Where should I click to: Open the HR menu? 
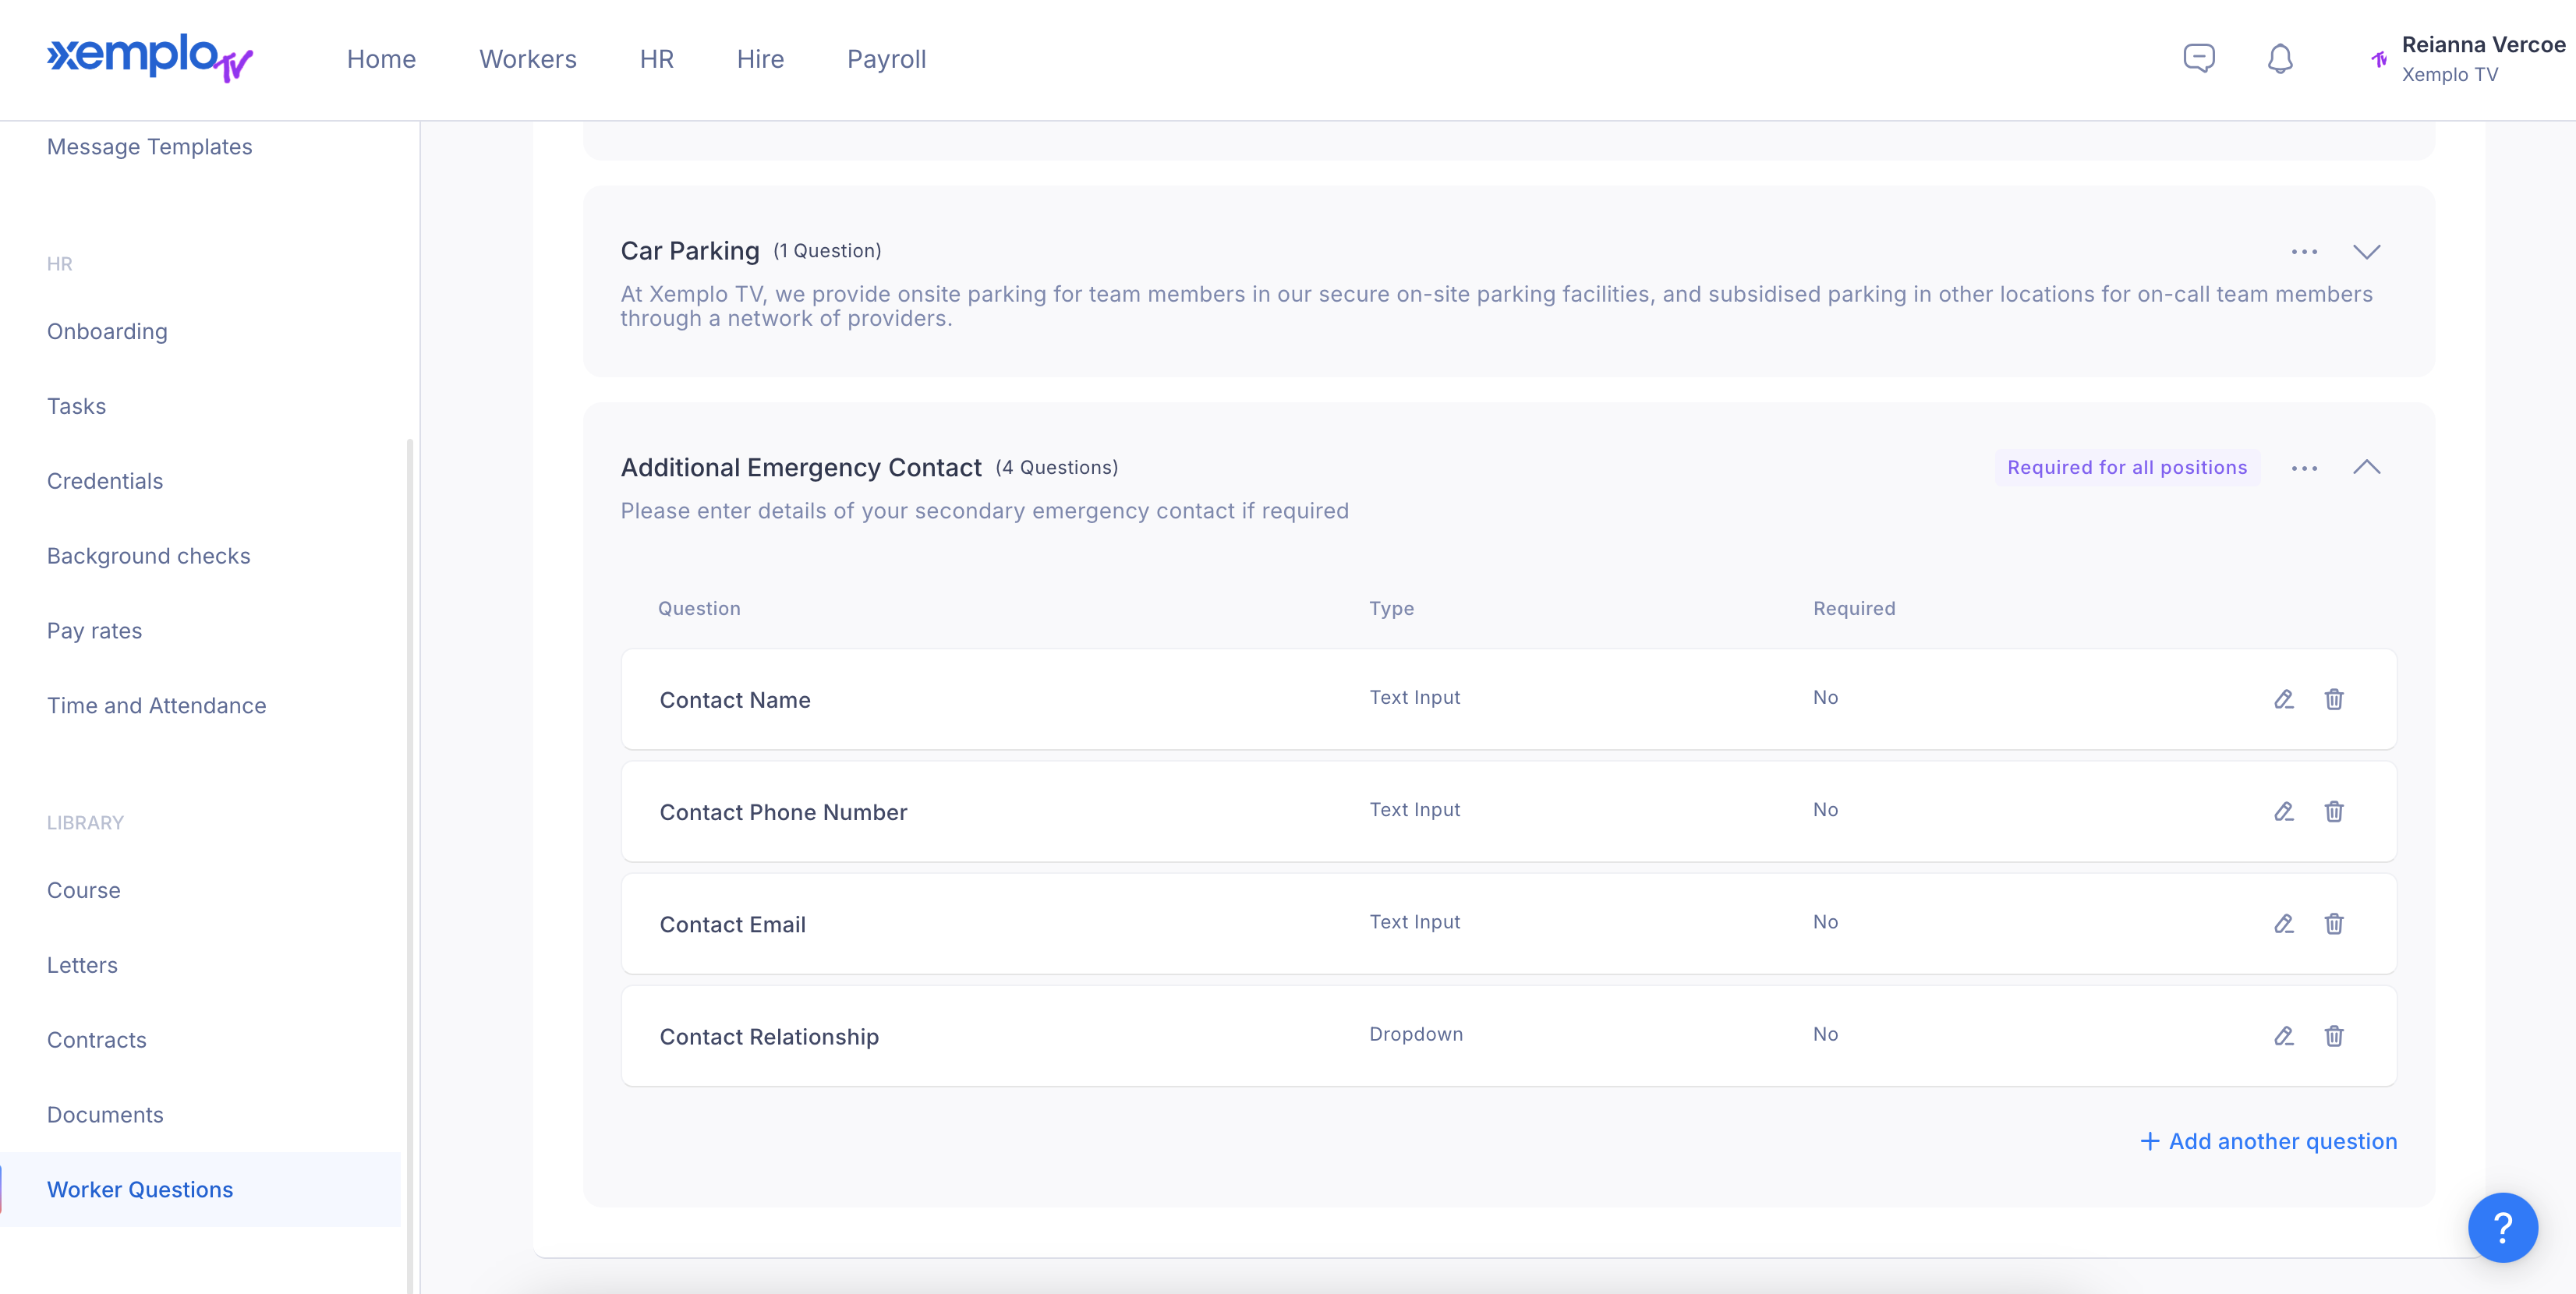click(x=656, y=59)
